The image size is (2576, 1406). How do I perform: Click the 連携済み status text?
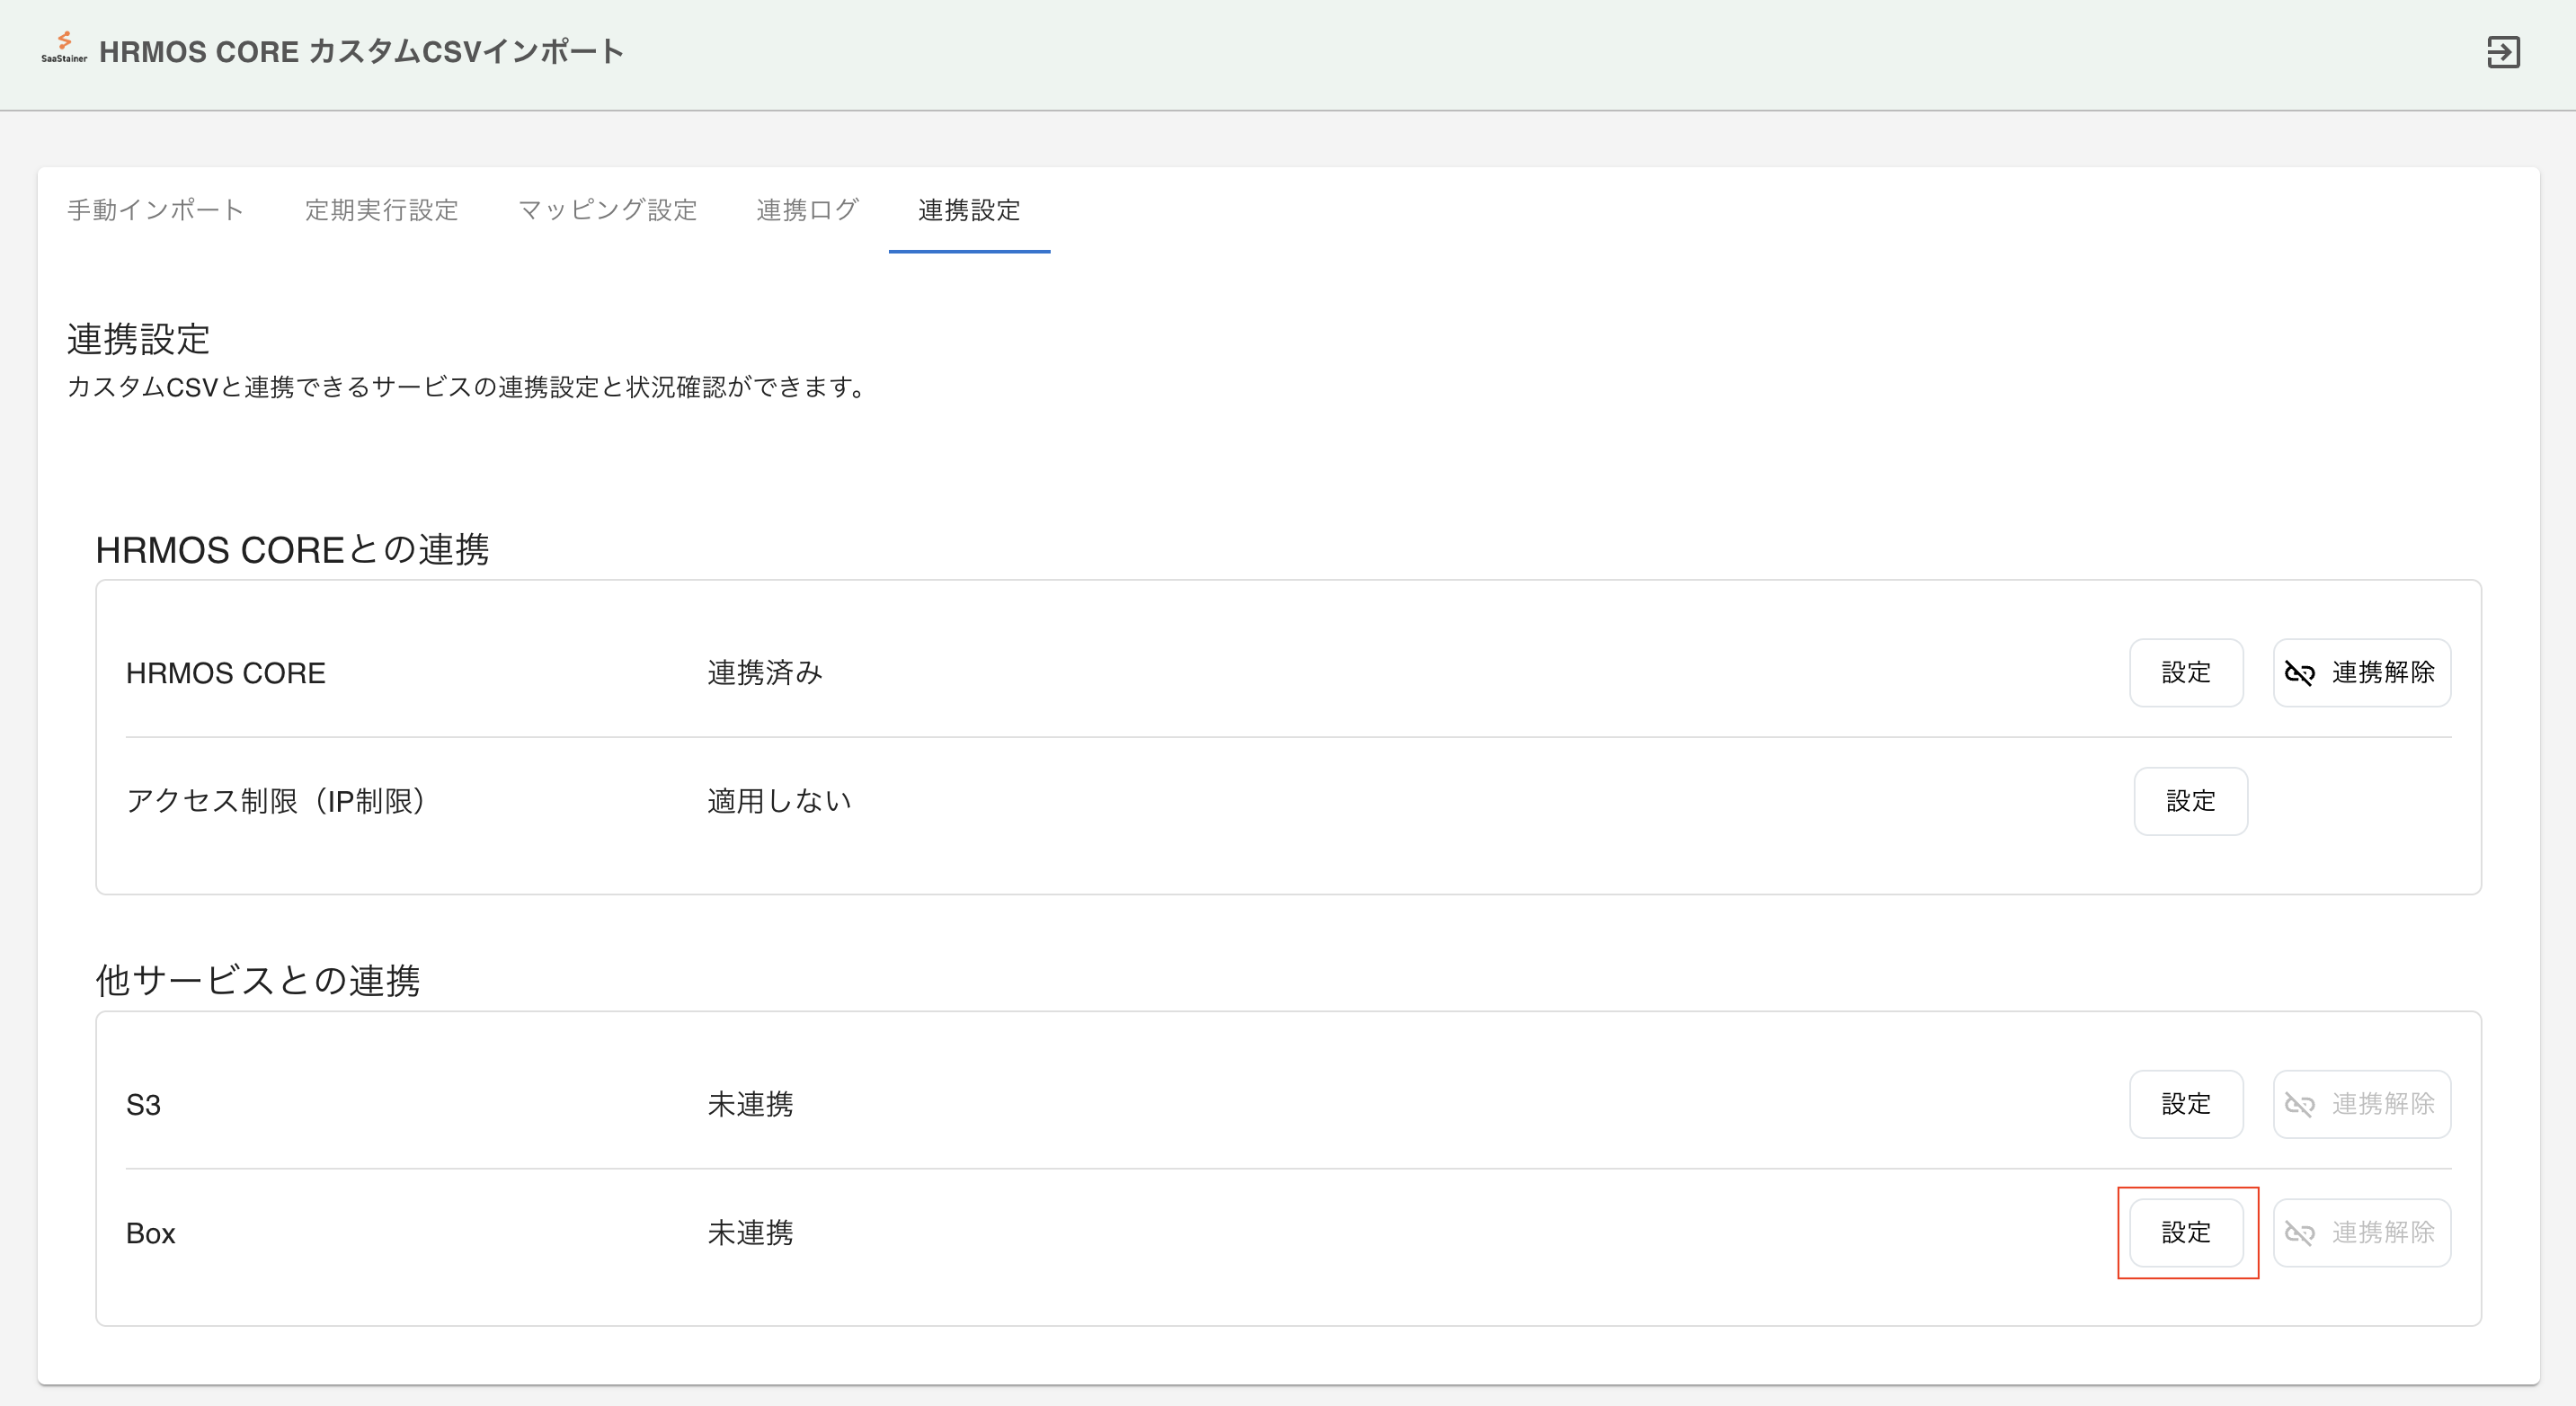coord(764,673)
